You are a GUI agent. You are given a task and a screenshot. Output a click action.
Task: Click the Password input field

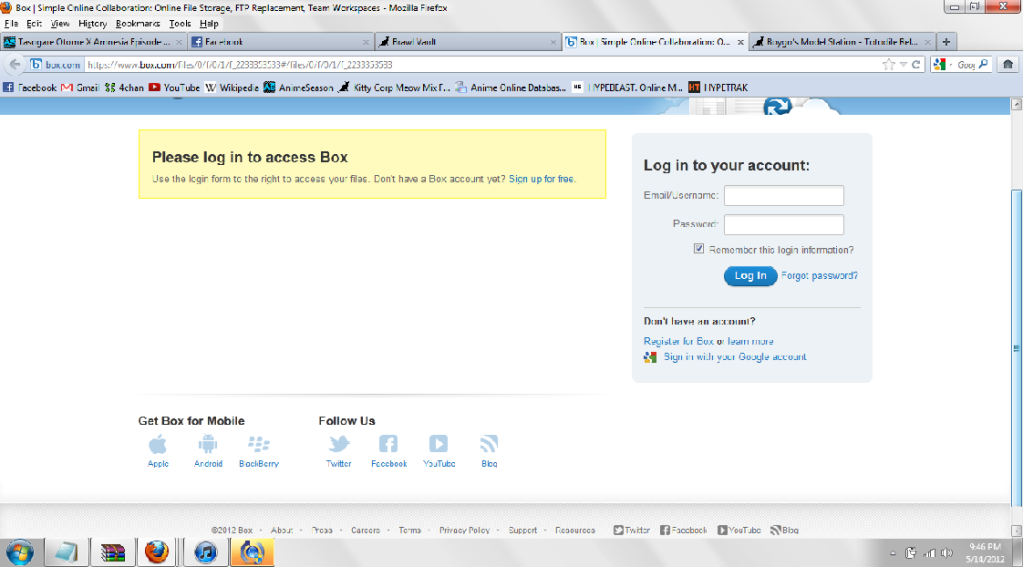pyautogui.click(x=784, y=225)
